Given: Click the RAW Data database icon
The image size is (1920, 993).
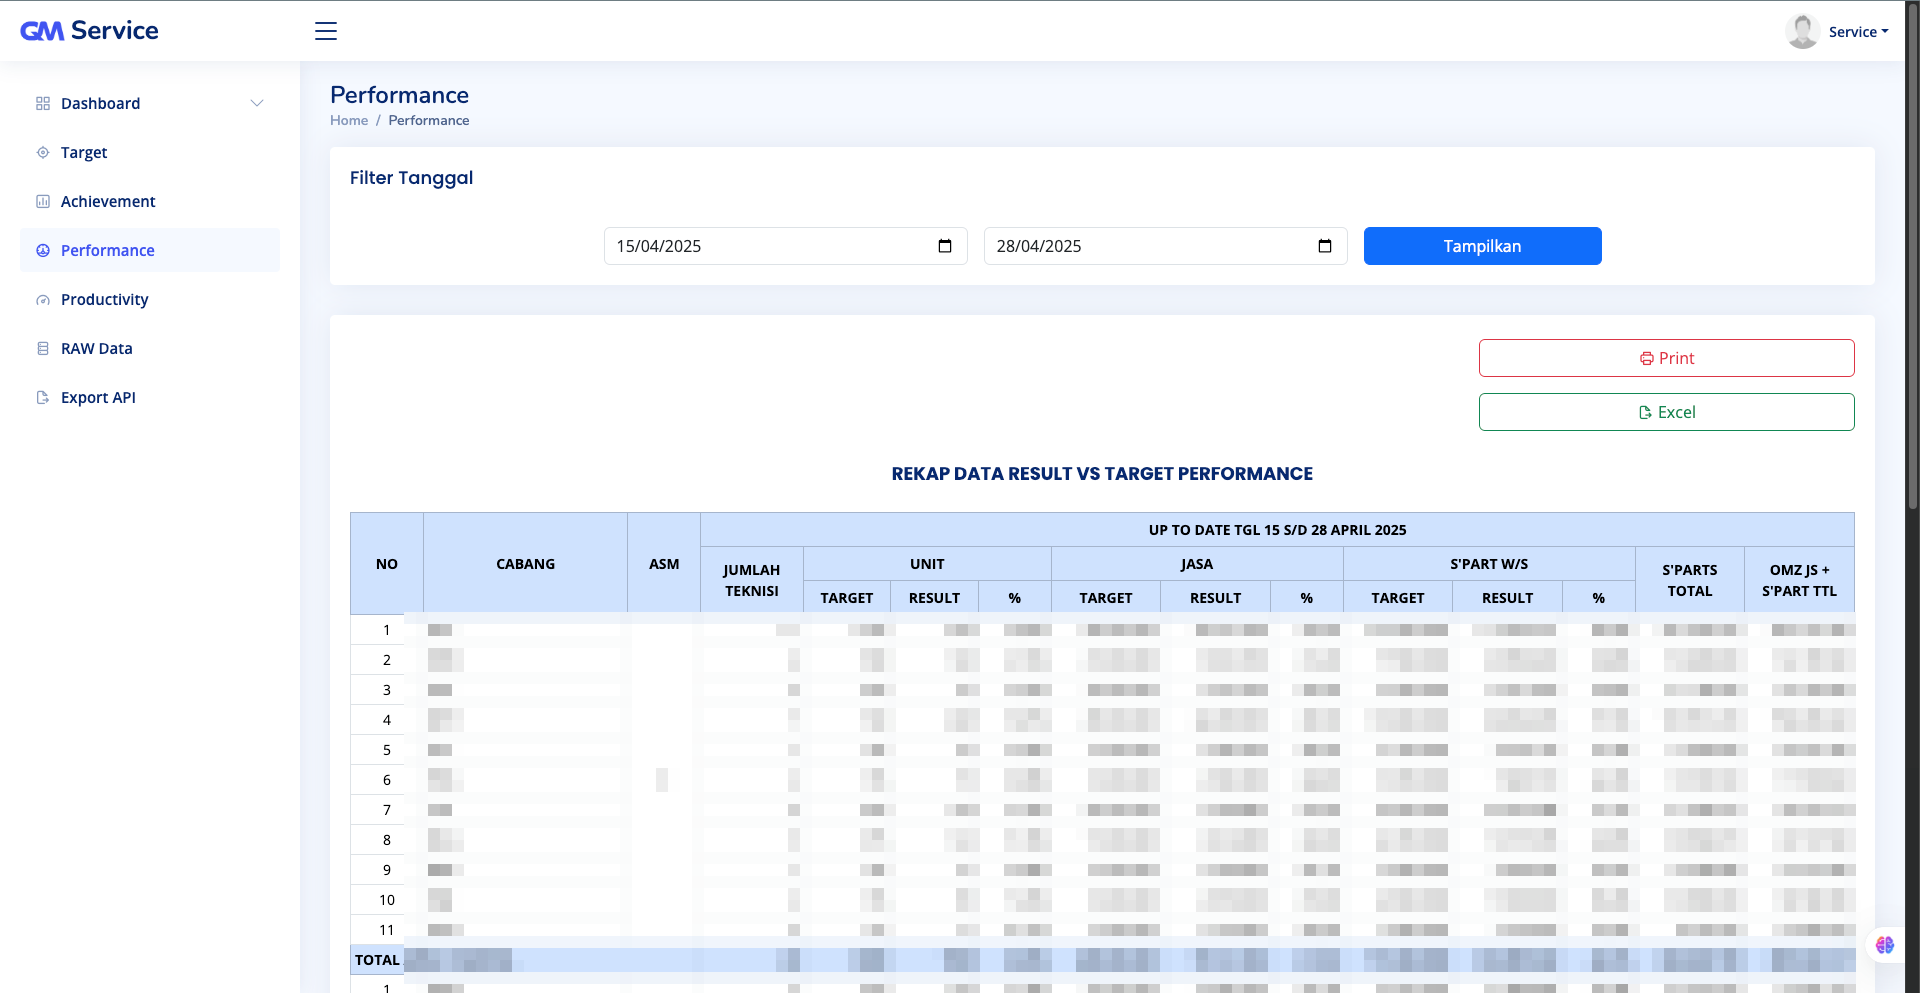Looking at the screenshot, I should [x=43, y=348].
